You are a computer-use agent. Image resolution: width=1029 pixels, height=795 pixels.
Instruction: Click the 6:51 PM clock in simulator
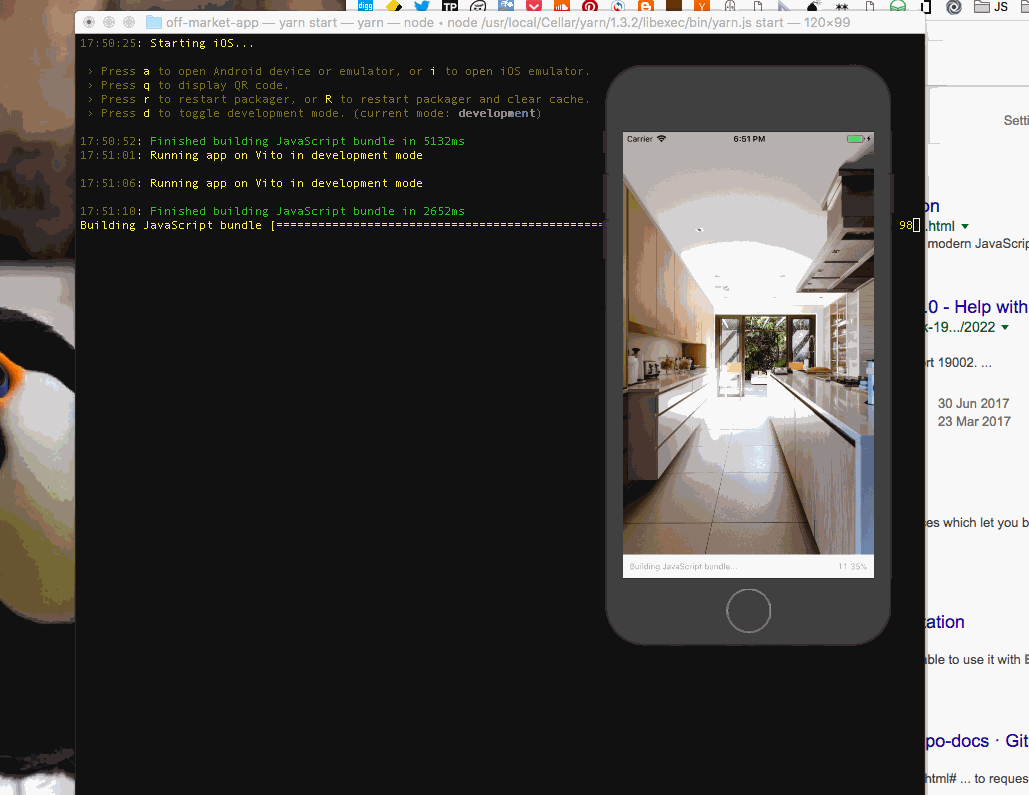point(749,139)
